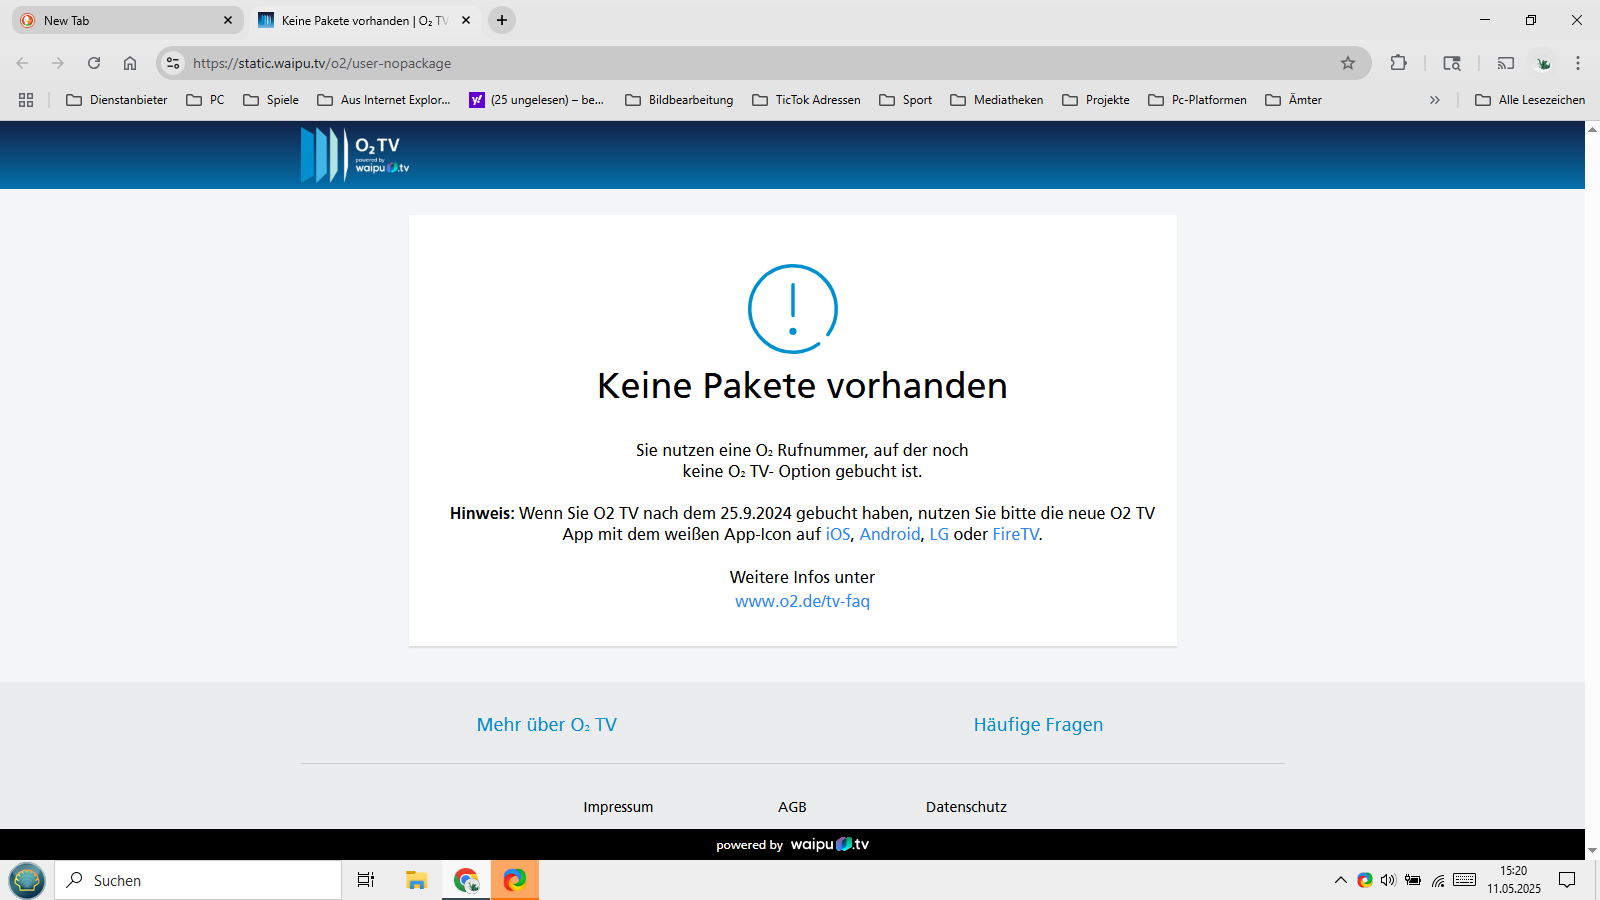Open the reading list search icon
1600x900 pixels.
1452,63
